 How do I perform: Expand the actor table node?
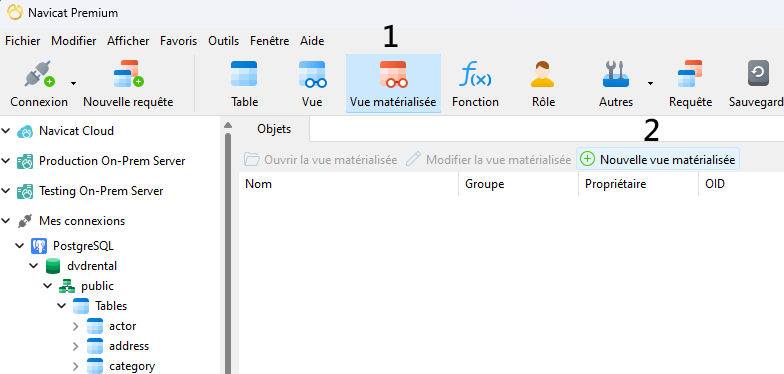(x=76, y=326)
